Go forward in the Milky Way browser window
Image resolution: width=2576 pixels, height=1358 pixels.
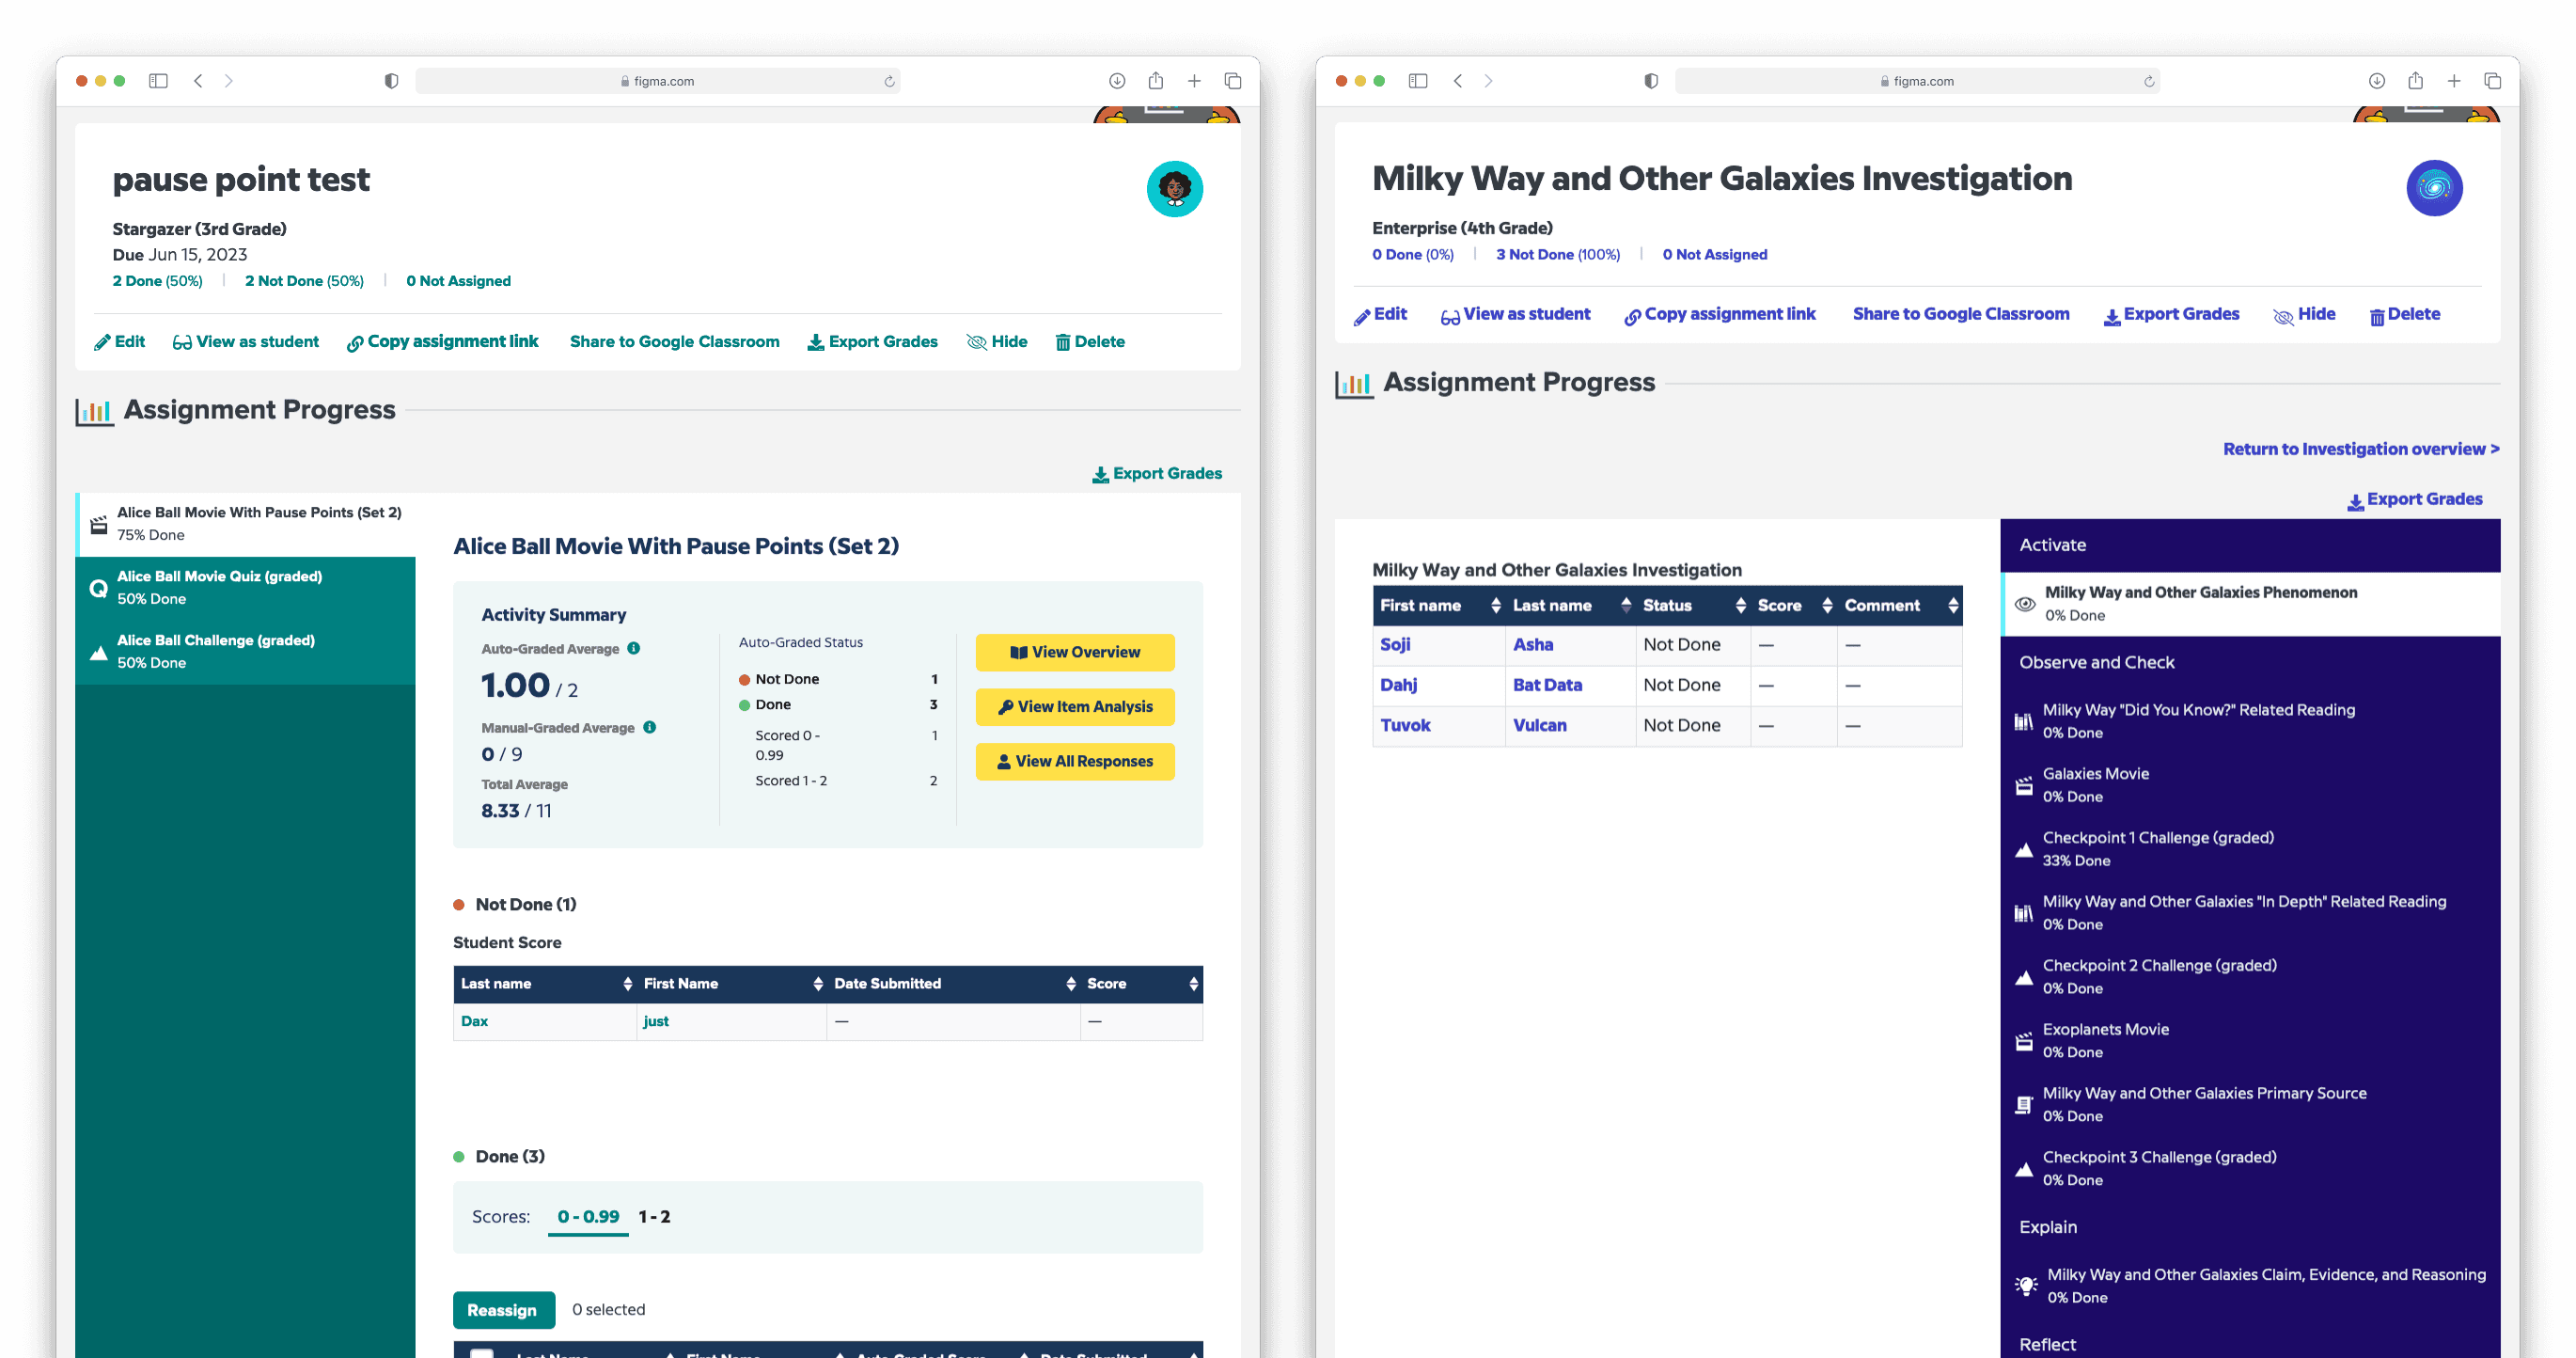tap(1489, 81)
